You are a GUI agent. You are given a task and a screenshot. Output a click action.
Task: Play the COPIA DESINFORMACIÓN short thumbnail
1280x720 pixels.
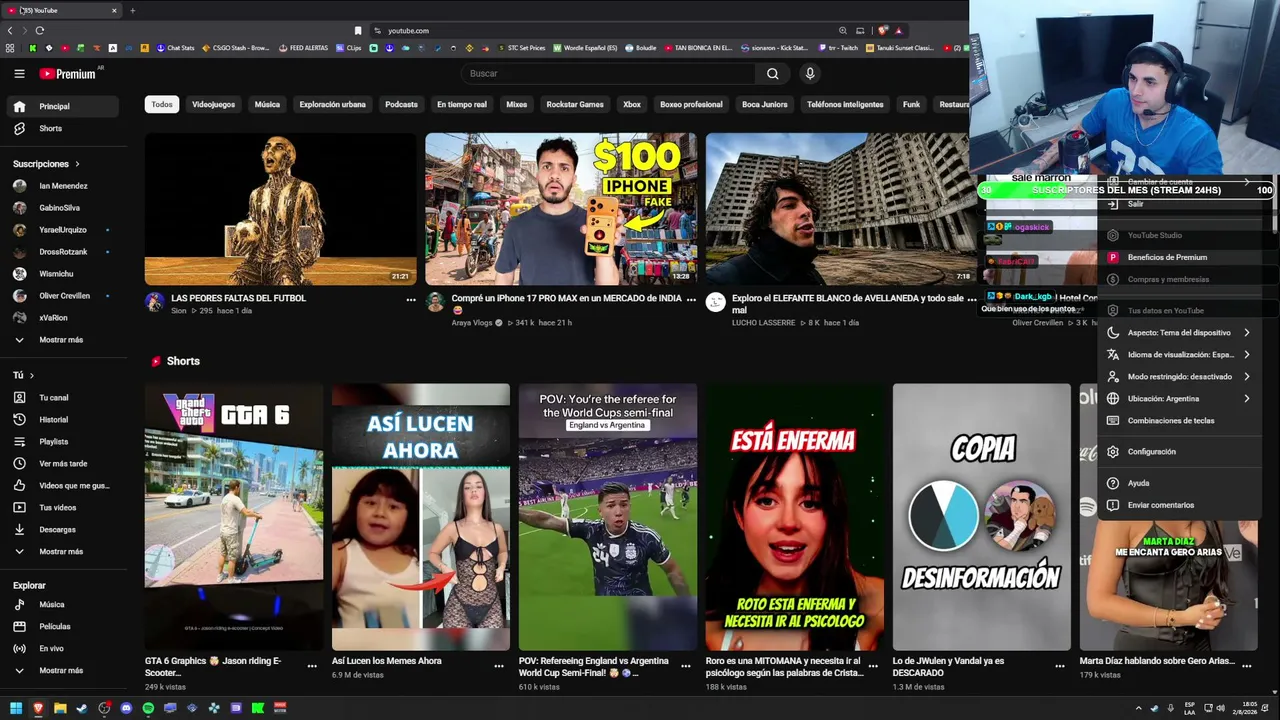(981, 517)
